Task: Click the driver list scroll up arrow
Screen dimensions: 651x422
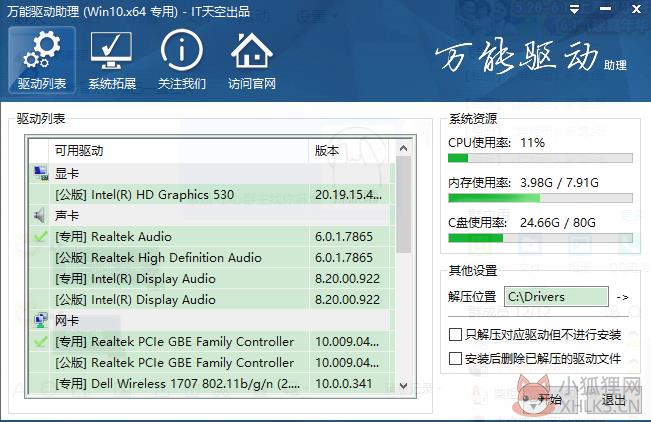Action: (403, 148)
